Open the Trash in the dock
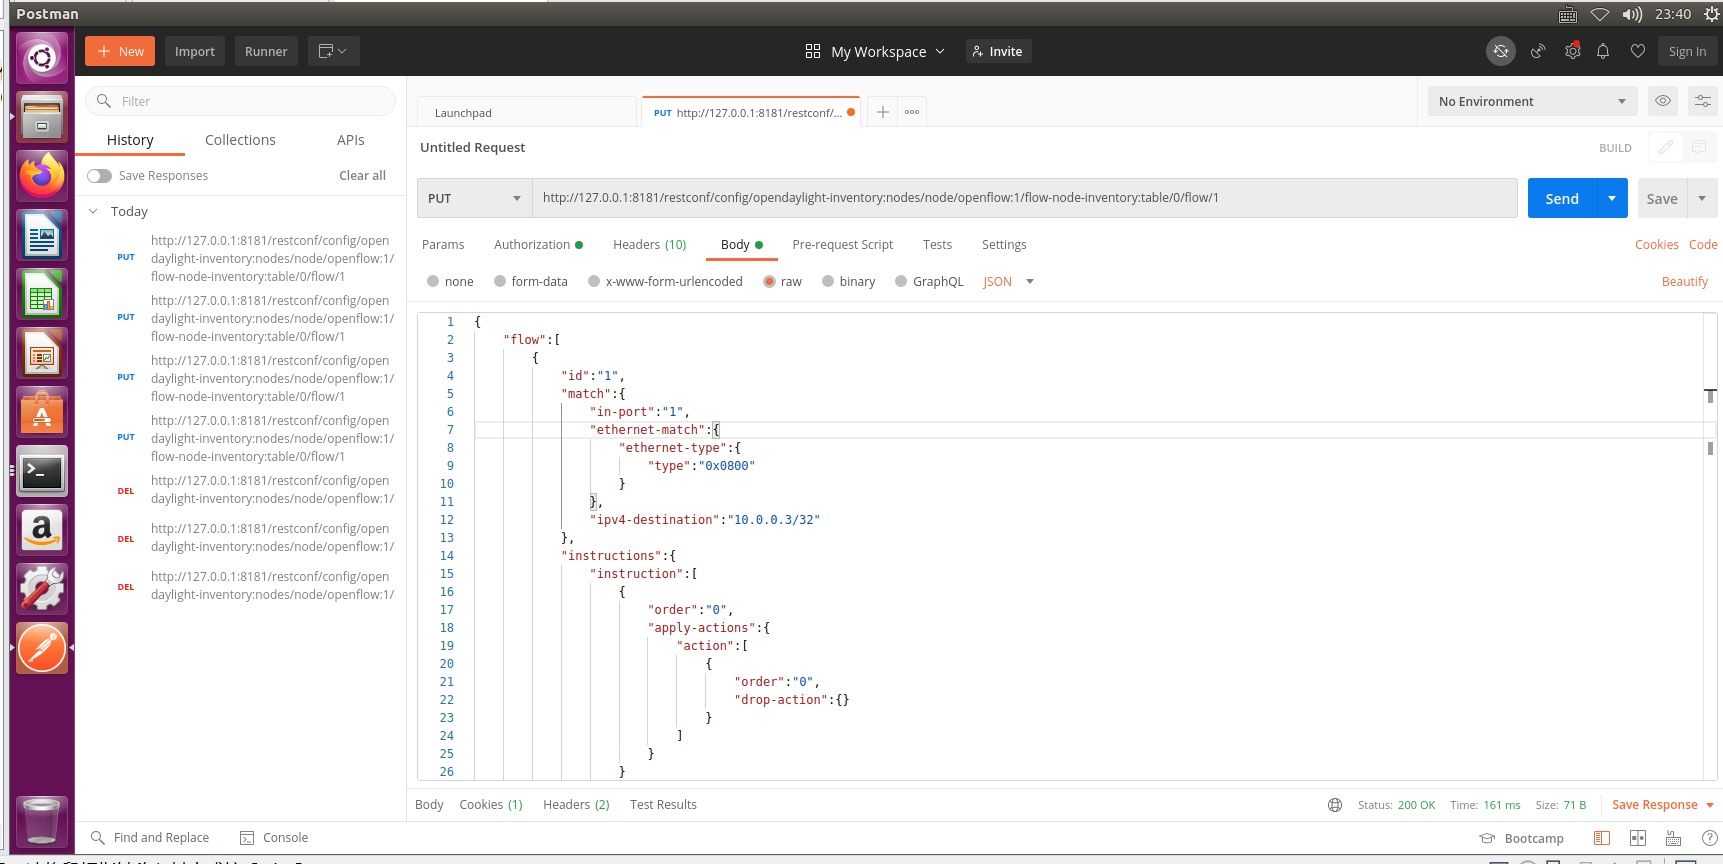1723x864 pixels. (42, 821)
